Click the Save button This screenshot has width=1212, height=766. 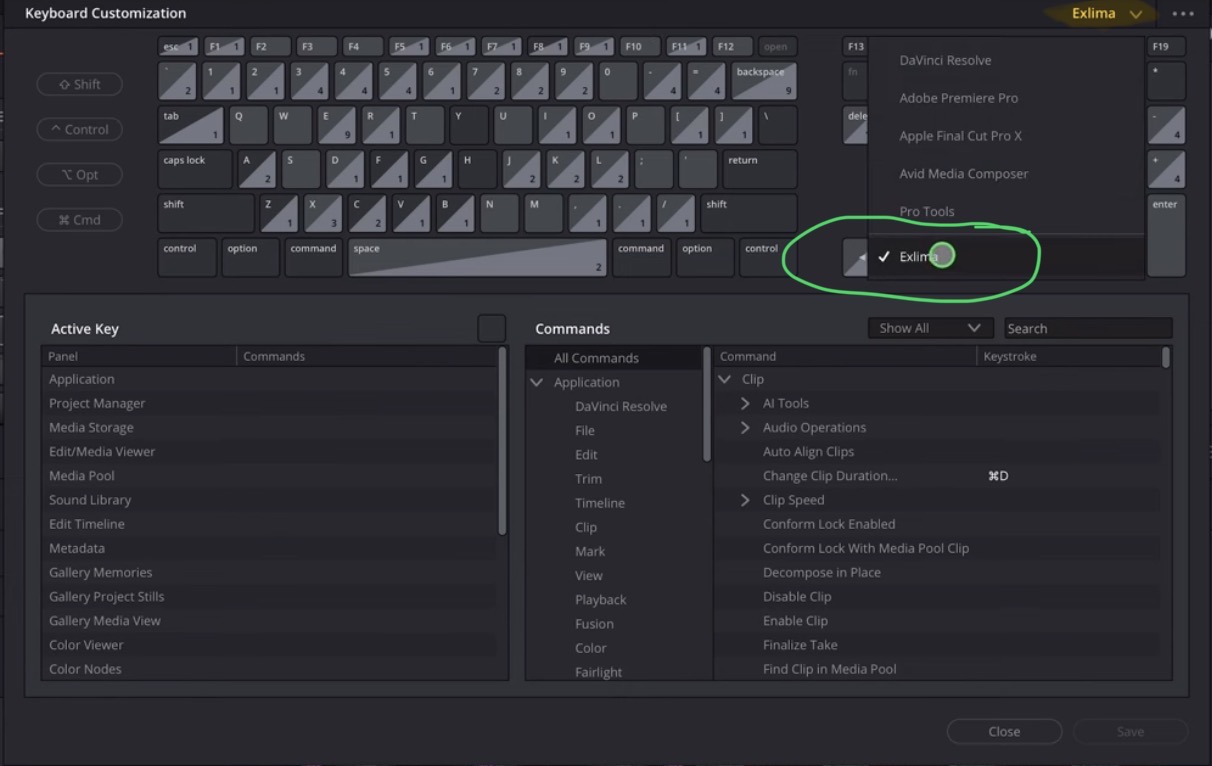(x=1129, y=731)
